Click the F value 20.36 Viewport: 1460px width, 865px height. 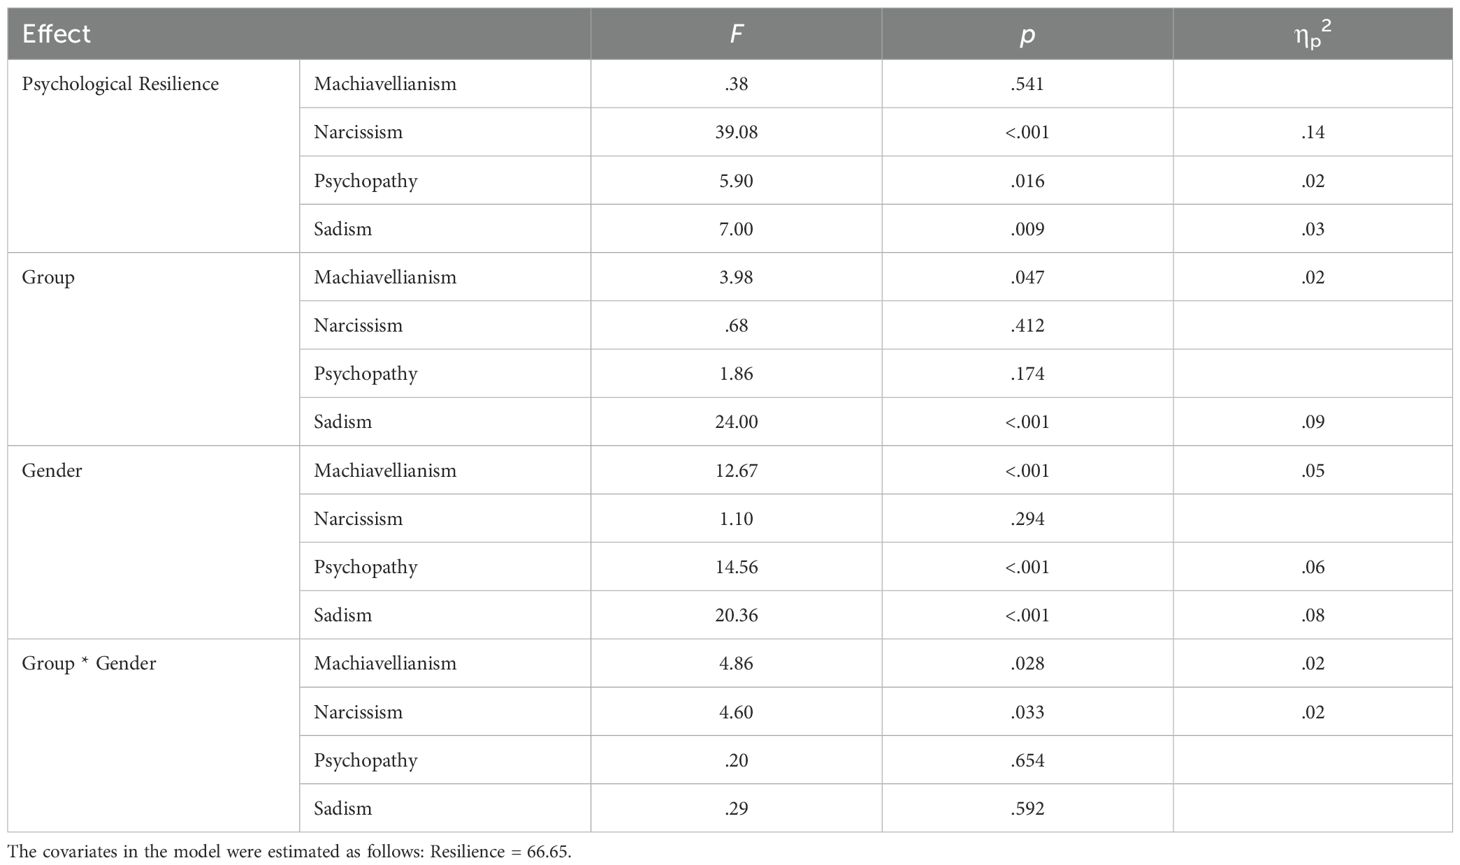736,615
